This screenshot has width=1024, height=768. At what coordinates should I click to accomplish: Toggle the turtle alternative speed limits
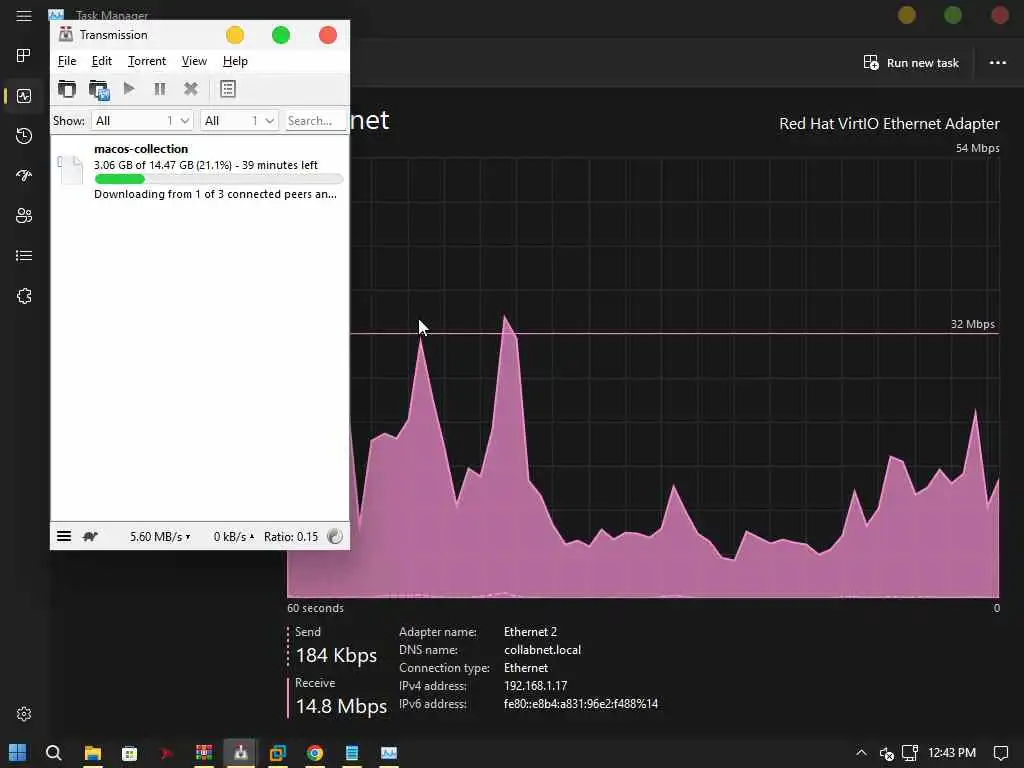click(90, 536)
